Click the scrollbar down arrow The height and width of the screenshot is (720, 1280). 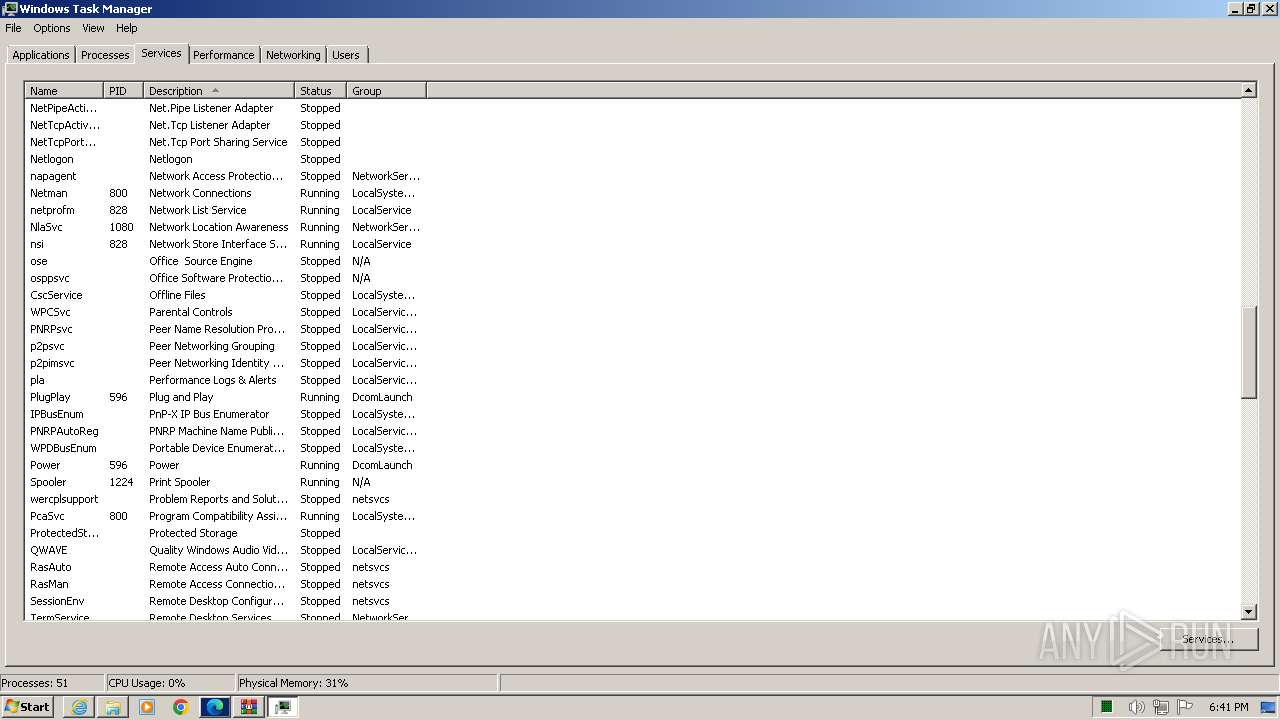coord(1248,612)
